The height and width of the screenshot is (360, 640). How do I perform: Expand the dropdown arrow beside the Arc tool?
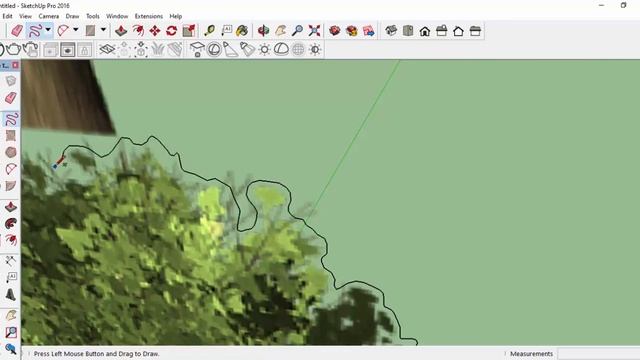[76, 30]
